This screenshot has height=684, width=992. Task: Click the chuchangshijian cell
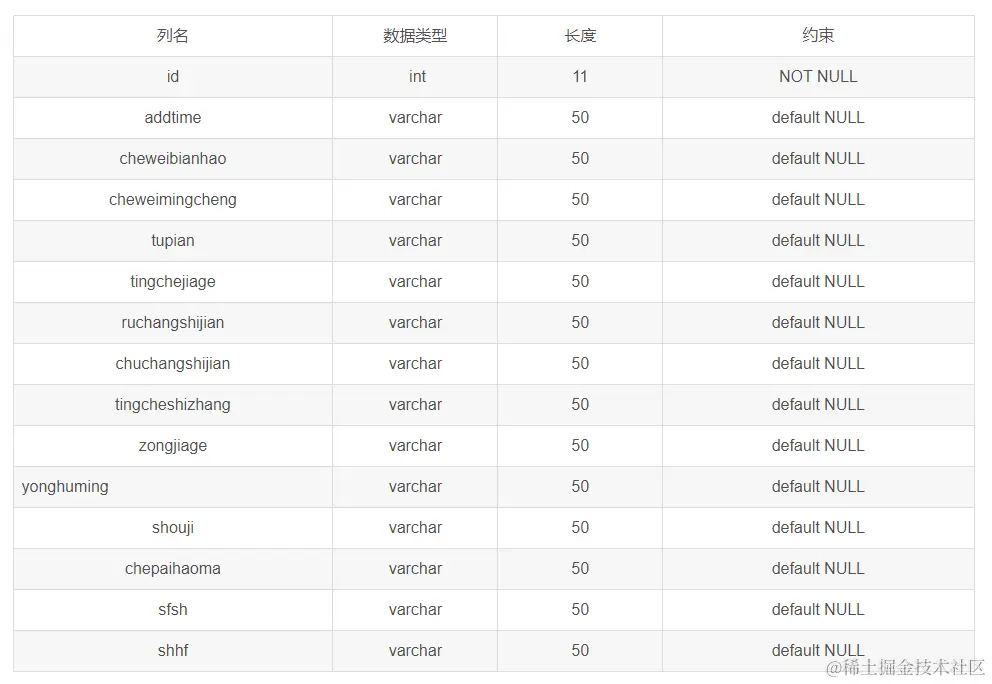[173, 364]
